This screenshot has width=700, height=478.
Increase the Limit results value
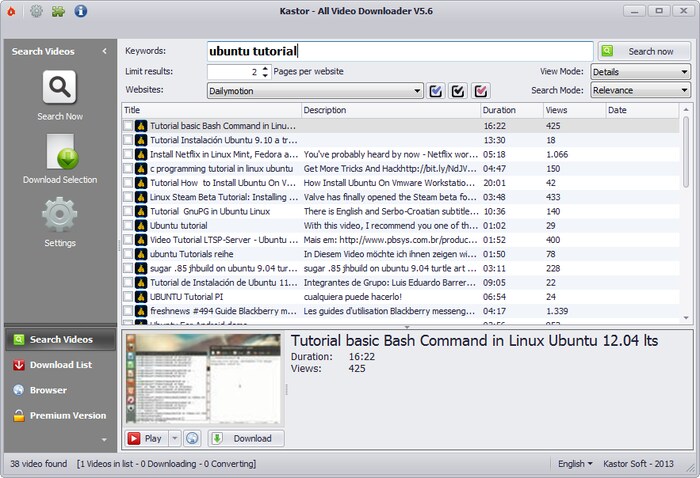pos(265,68)
